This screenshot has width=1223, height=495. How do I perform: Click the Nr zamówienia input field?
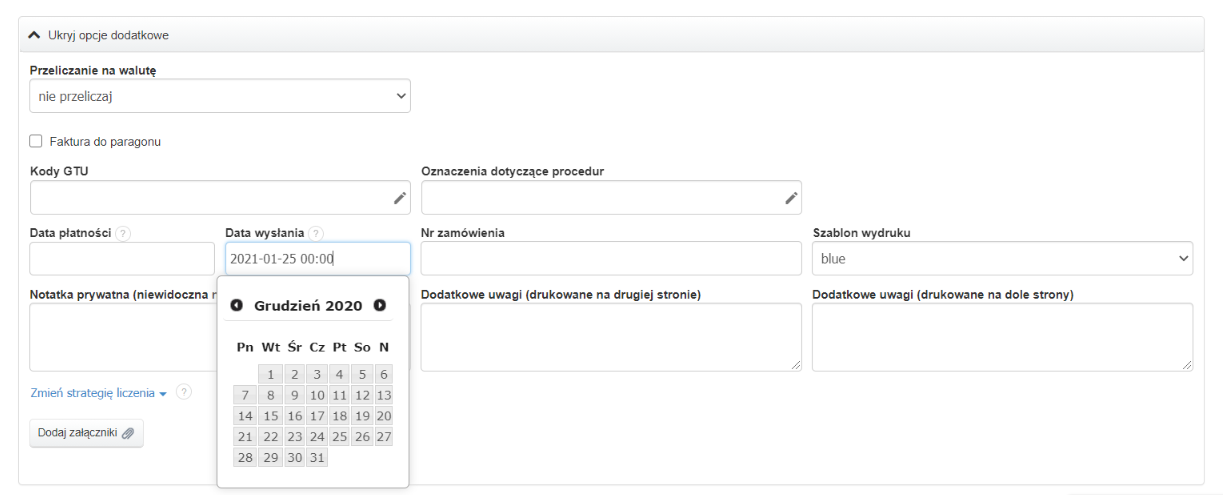(x=611, y=259)
